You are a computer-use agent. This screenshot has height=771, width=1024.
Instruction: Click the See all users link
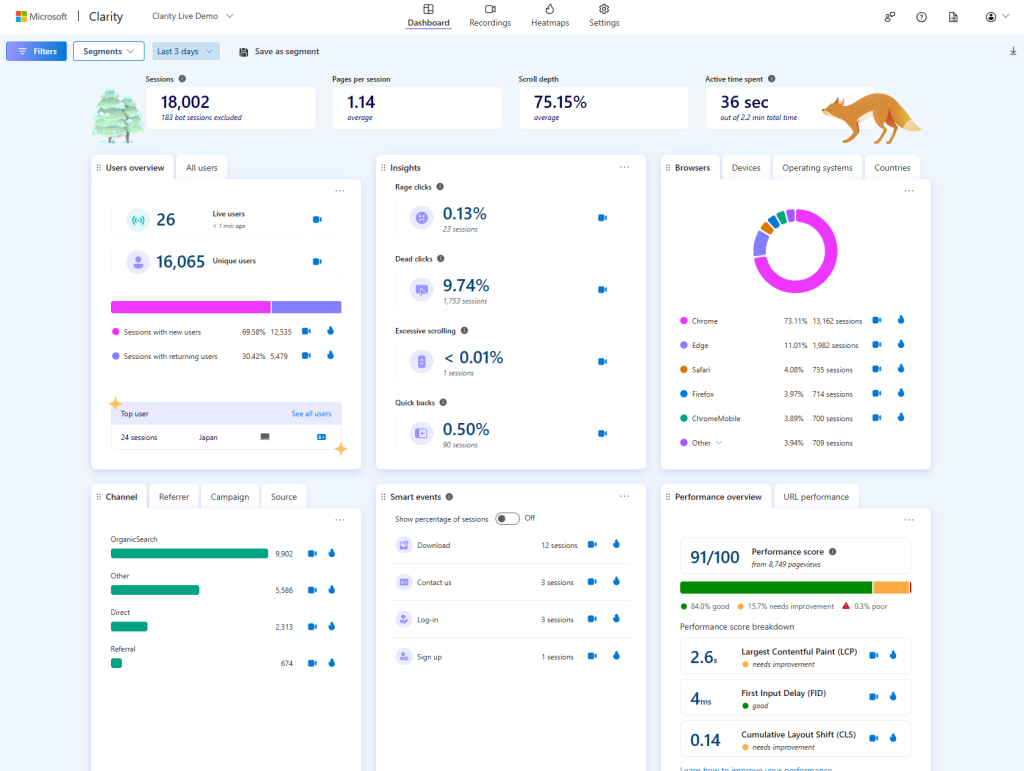[x=315, y=413]
